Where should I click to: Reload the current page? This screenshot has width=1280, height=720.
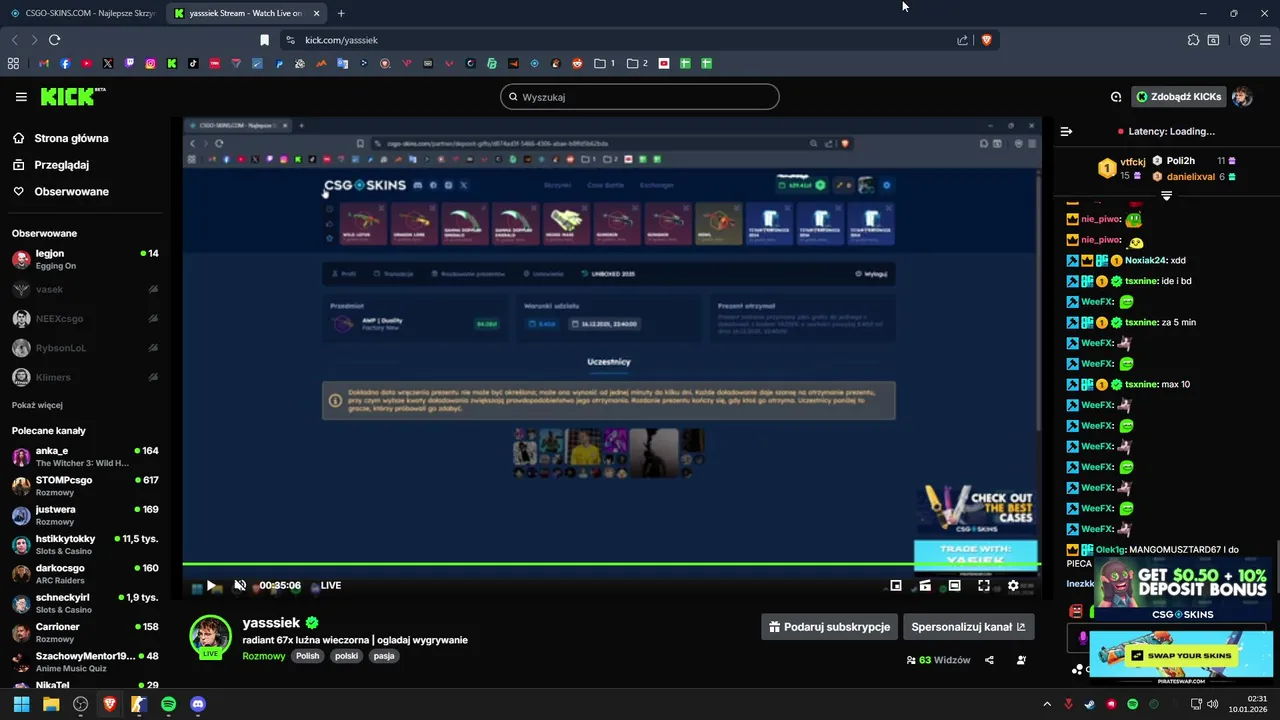(x=54, y=40)
